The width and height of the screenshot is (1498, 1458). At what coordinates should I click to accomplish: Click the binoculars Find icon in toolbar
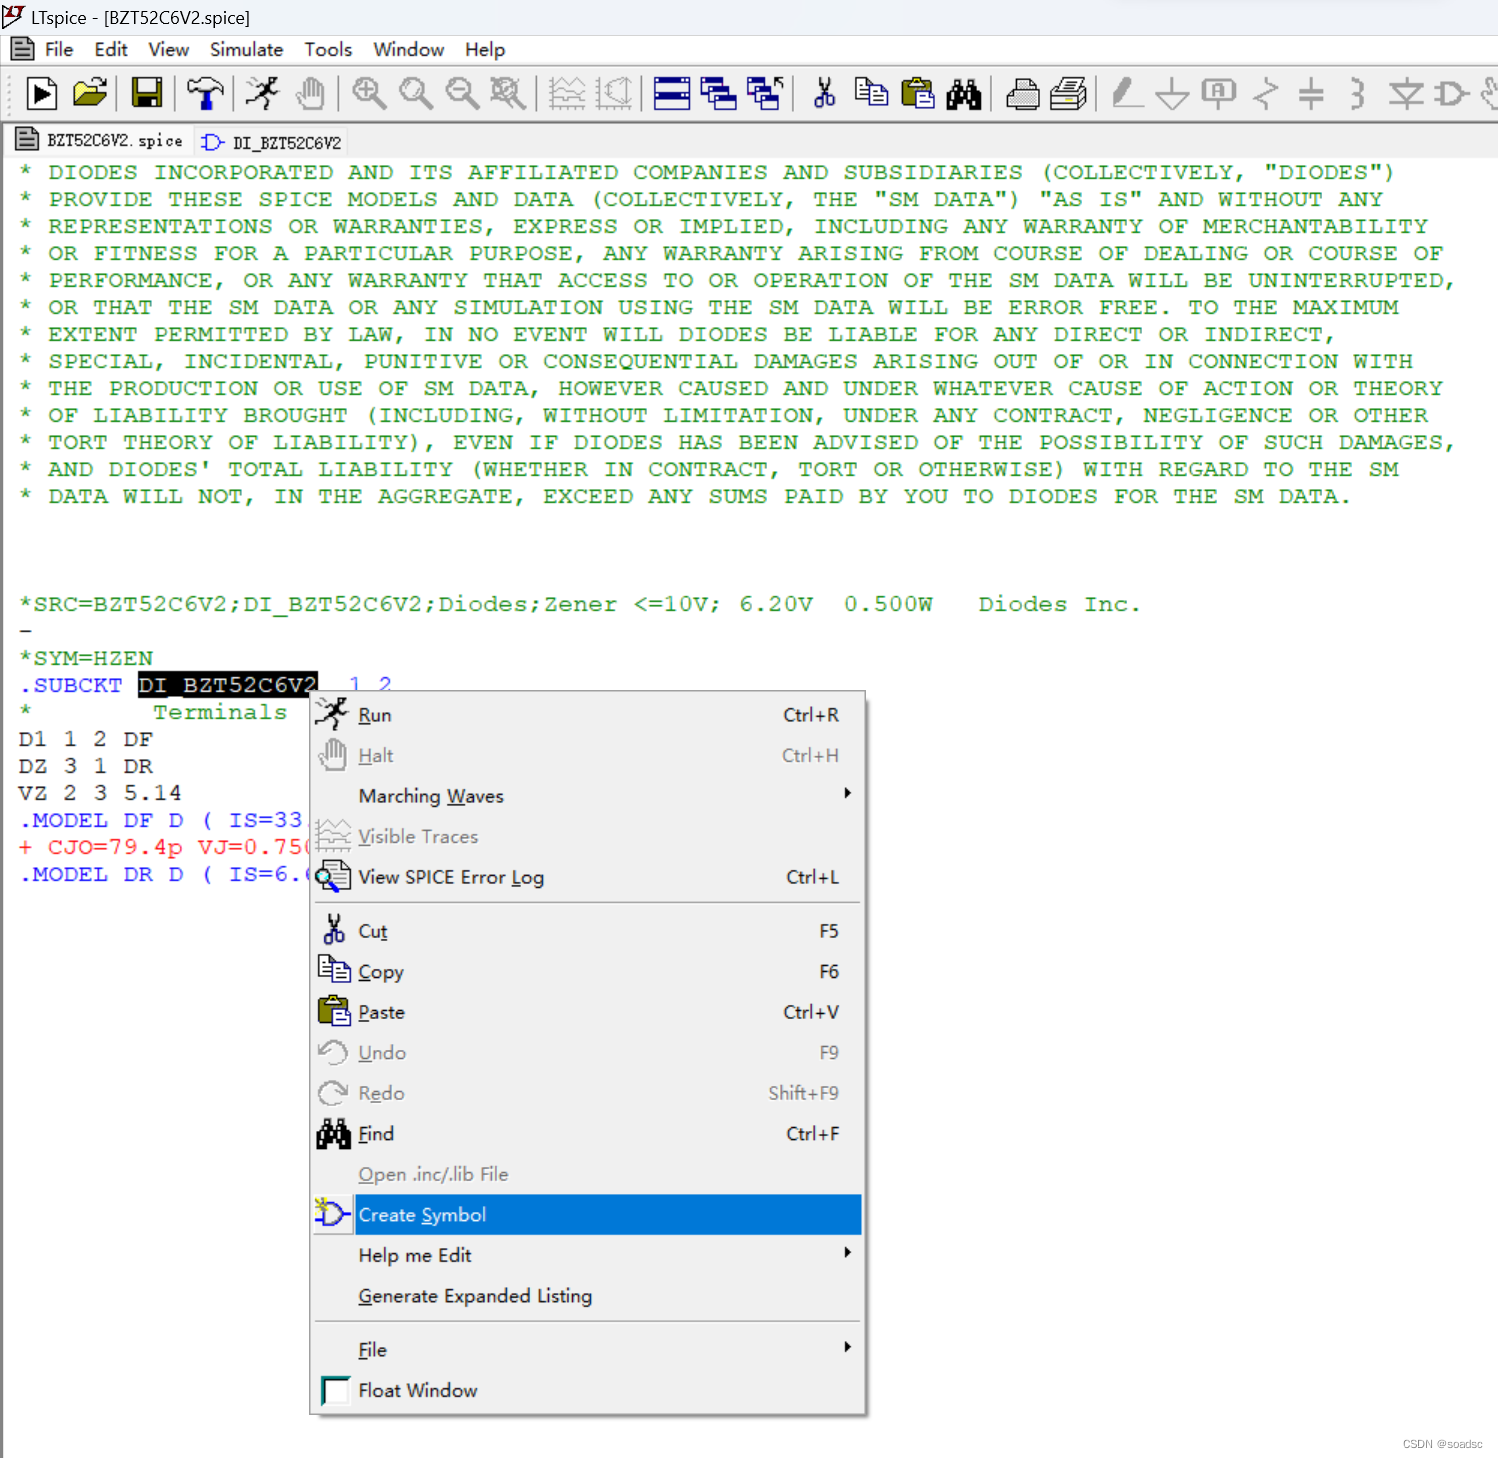tap(964, 94)
